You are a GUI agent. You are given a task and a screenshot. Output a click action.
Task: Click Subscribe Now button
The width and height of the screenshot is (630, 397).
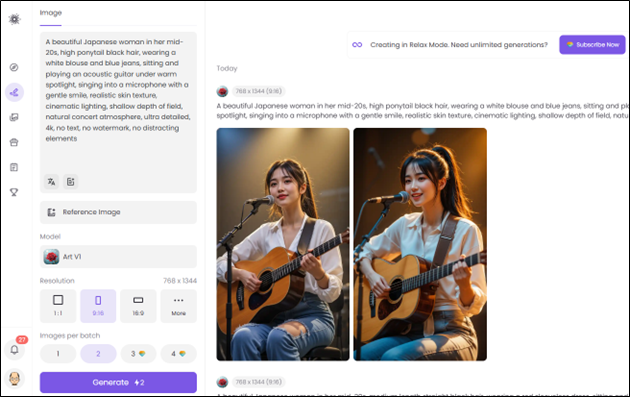click(x=592, y=45)
